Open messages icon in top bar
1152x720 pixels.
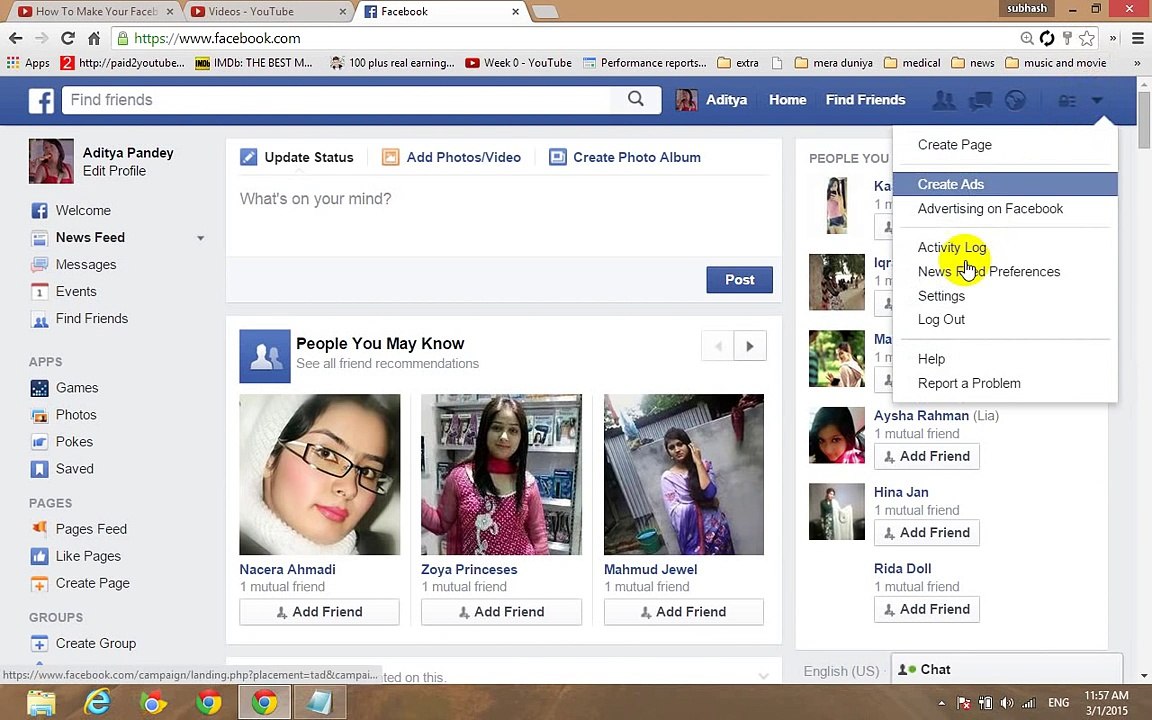coord(980,101)
